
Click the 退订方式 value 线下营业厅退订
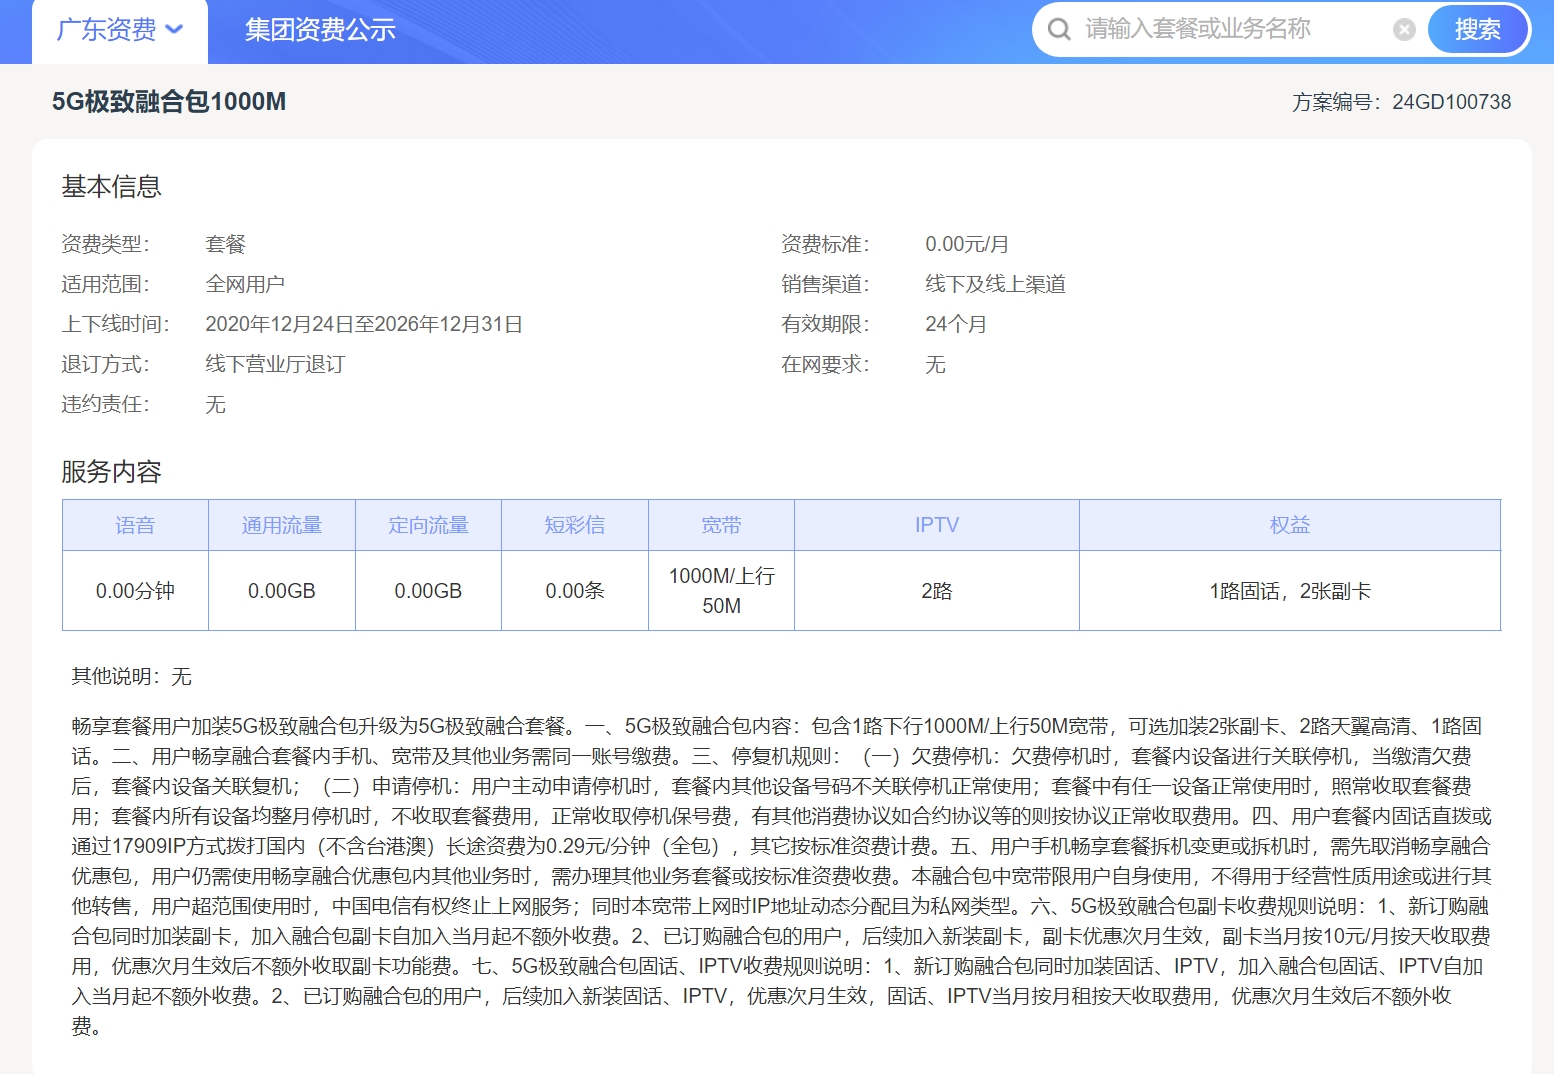[x=275, y=364]
